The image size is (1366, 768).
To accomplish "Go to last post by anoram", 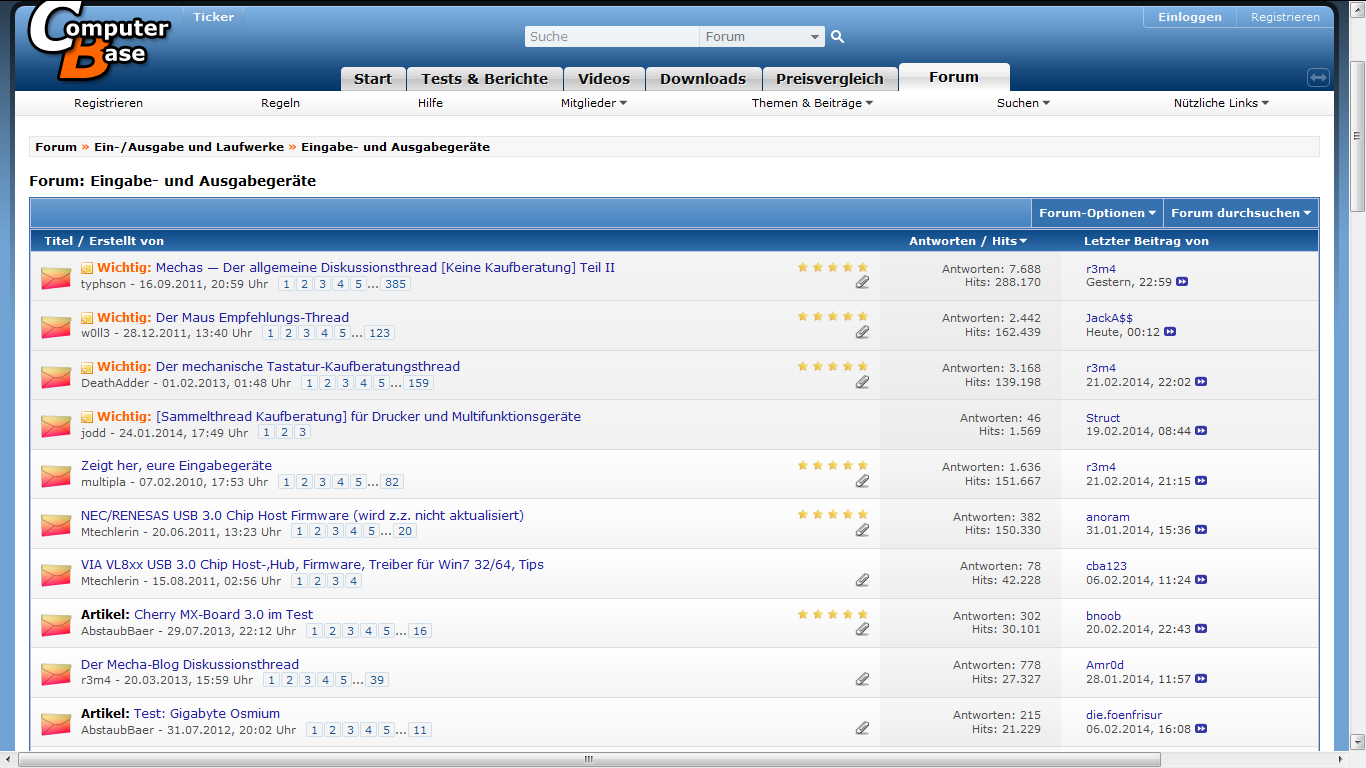I will click(x=1201, y=531).
